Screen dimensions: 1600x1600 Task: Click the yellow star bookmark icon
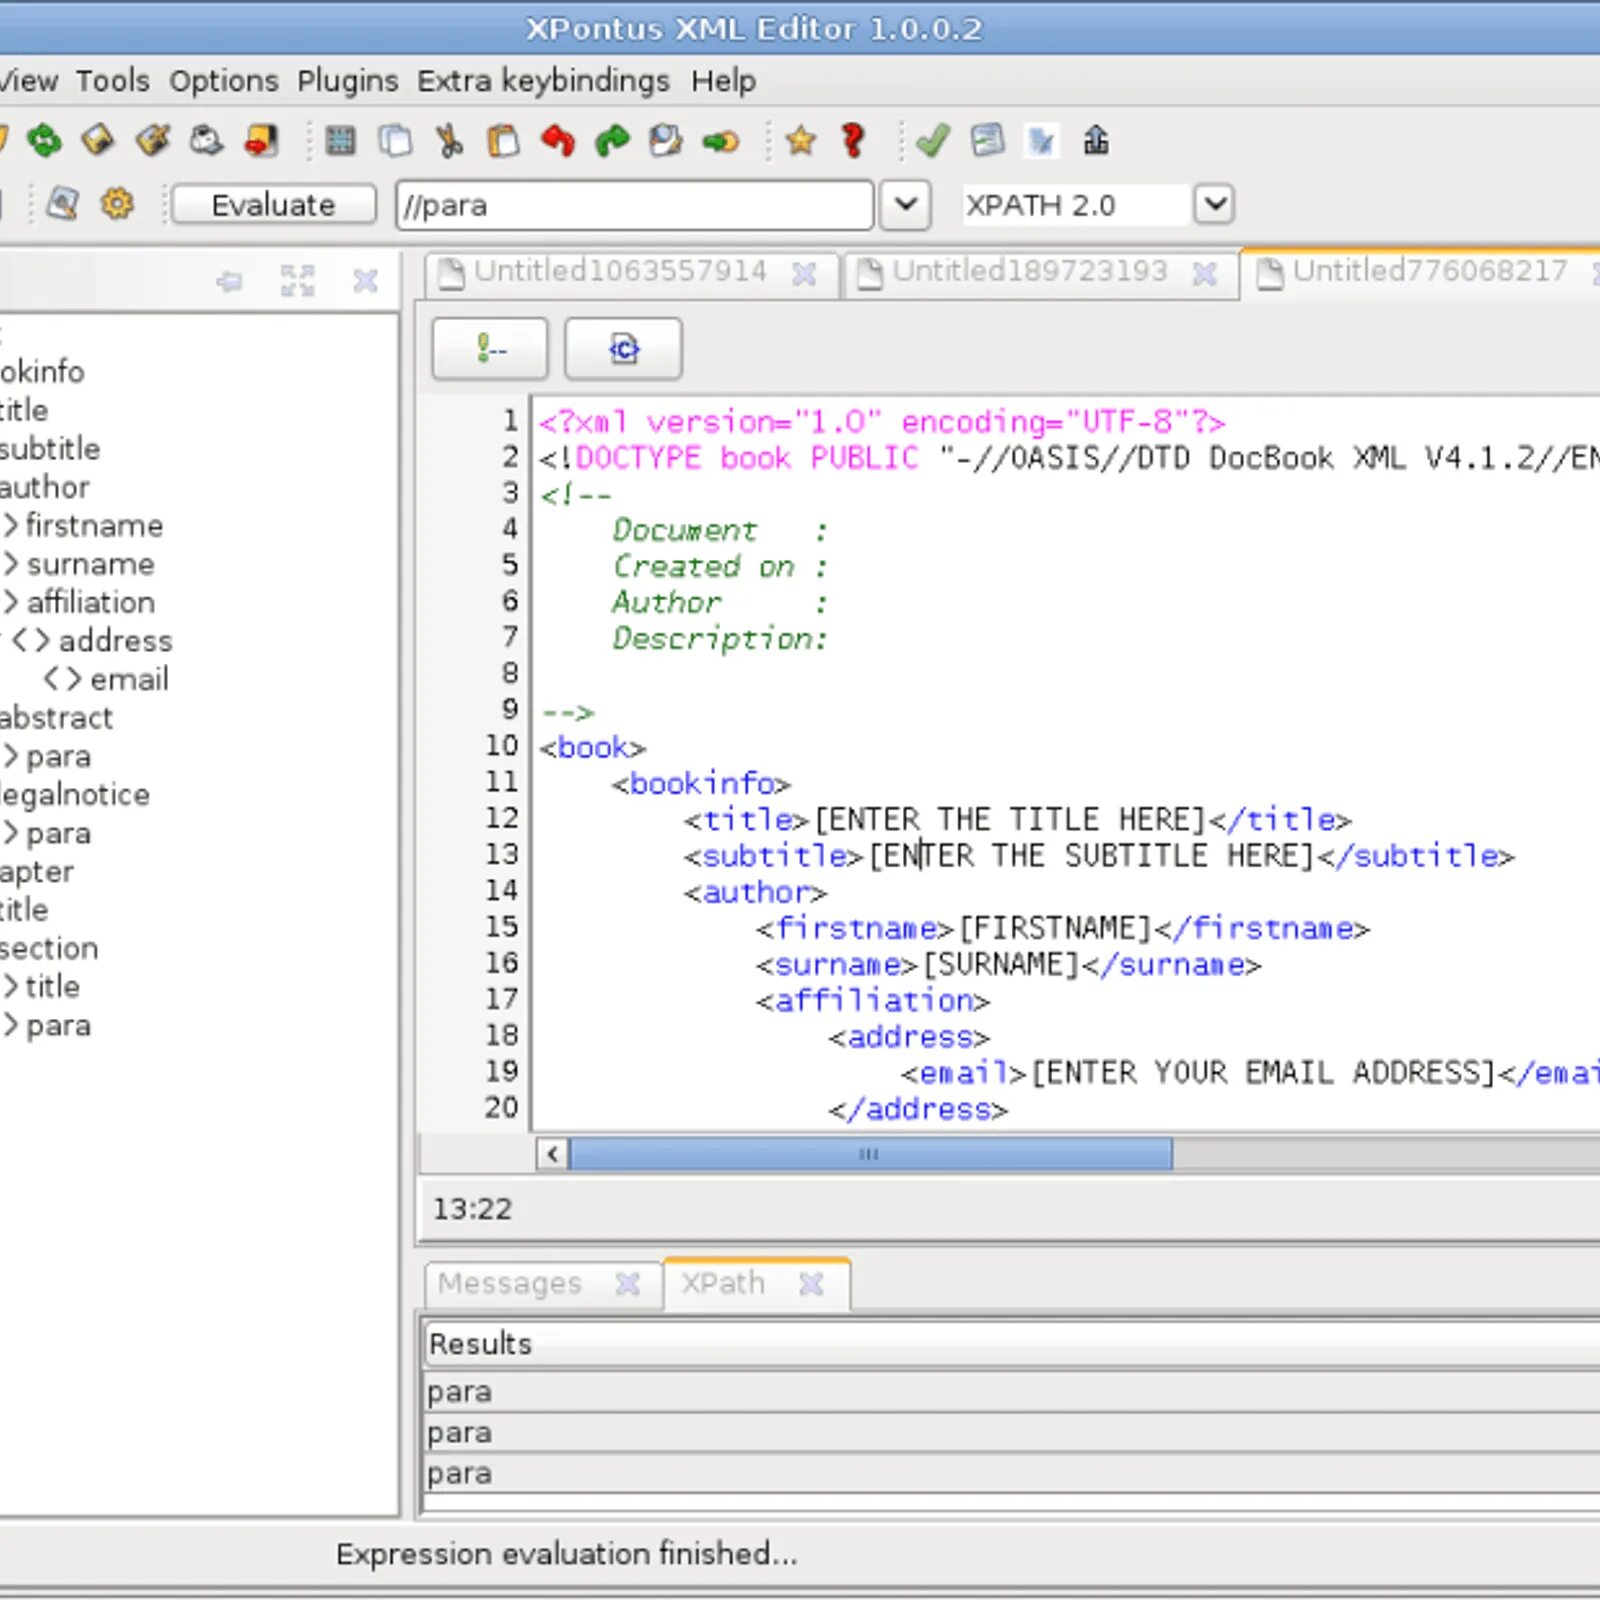pos(800,141)
